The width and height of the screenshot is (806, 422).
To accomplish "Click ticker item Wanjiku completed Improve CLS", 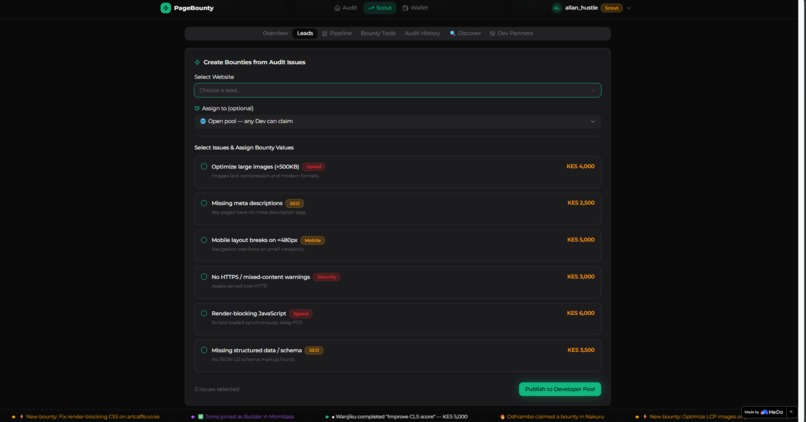I will click(x=396, y=417).
